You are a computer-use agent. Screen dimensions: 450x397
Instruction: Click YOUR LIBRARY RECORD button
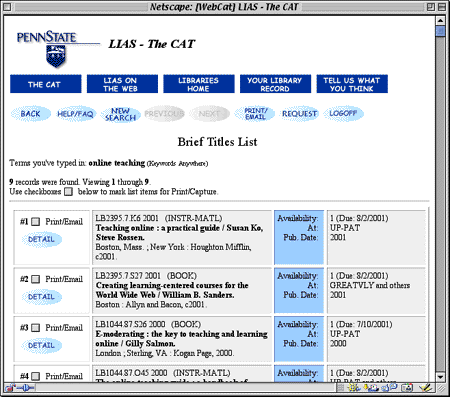(x=275, y=84)
